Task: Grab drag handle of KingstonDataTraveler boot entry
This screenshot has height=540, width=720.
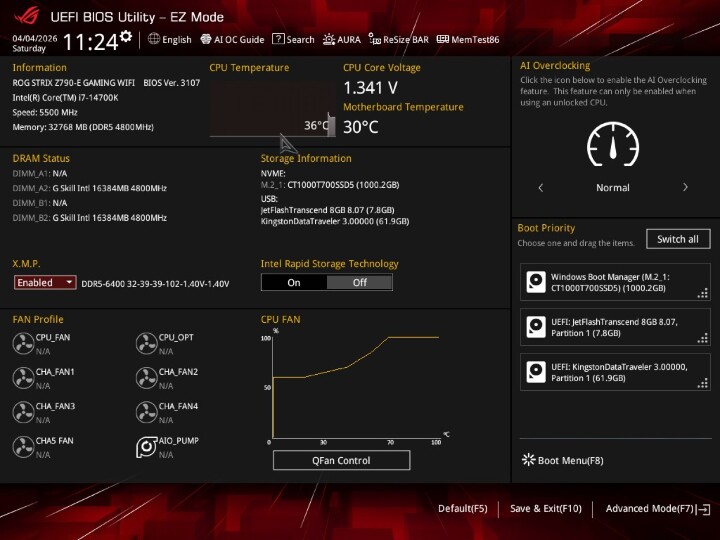Action: (703, 383)
